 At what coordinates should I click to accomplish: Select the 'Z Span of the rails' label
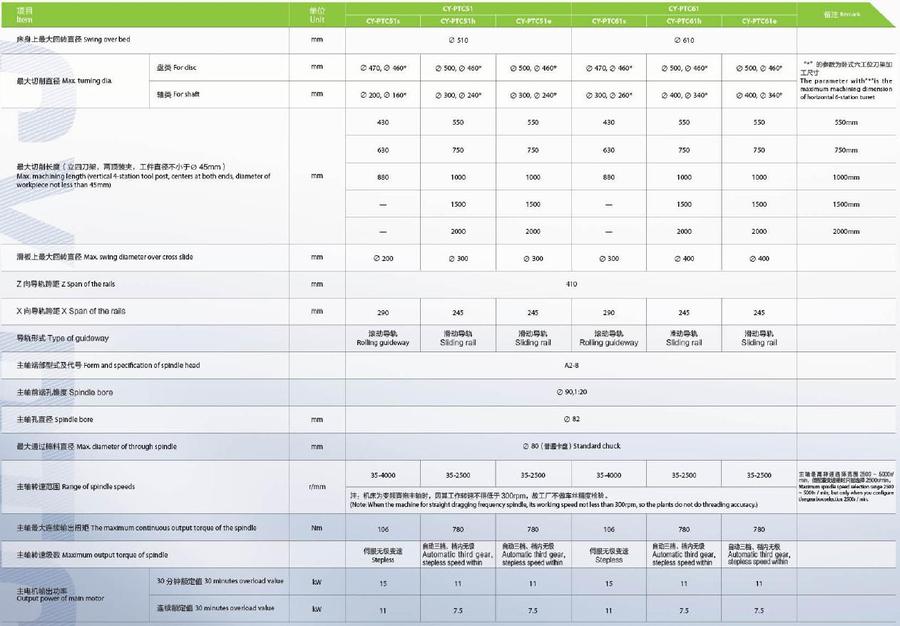(x=66, y=284)
